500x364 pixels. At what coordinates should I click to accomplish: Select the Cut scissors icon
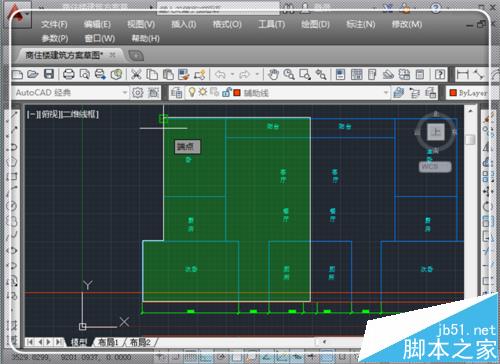tap(136, 74)
